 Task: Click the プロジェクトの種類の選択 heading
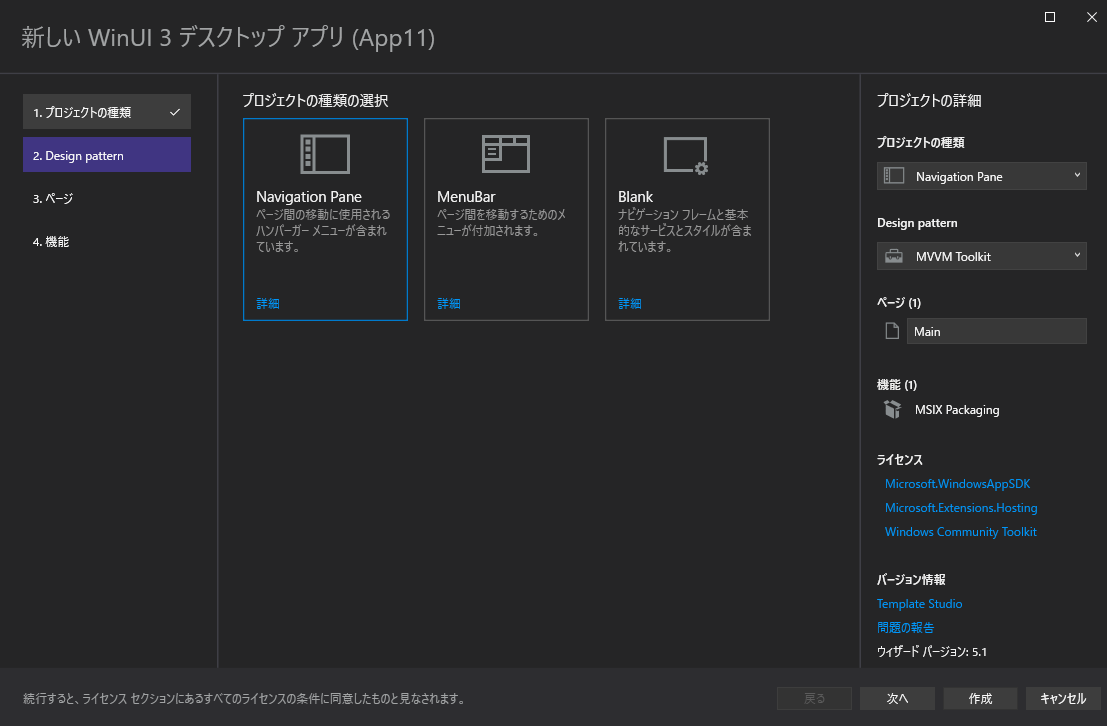(316, 100)
